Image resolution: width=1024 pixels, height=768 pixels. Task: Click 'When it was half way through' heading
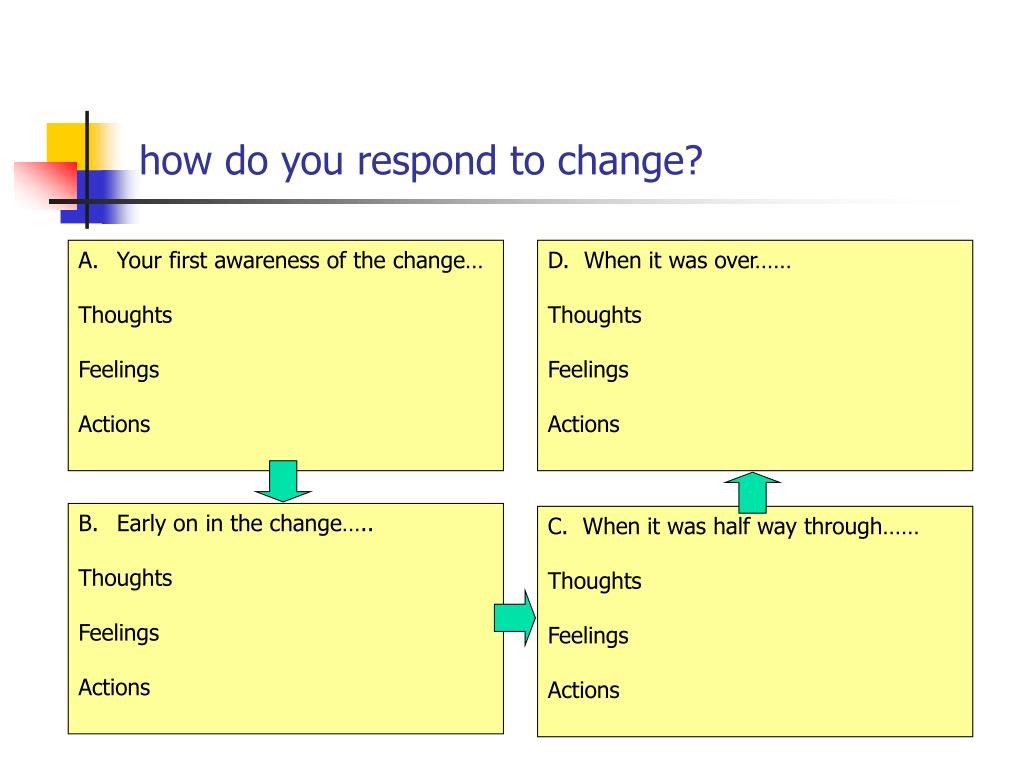pyautogui.click(x=750, y=527)
